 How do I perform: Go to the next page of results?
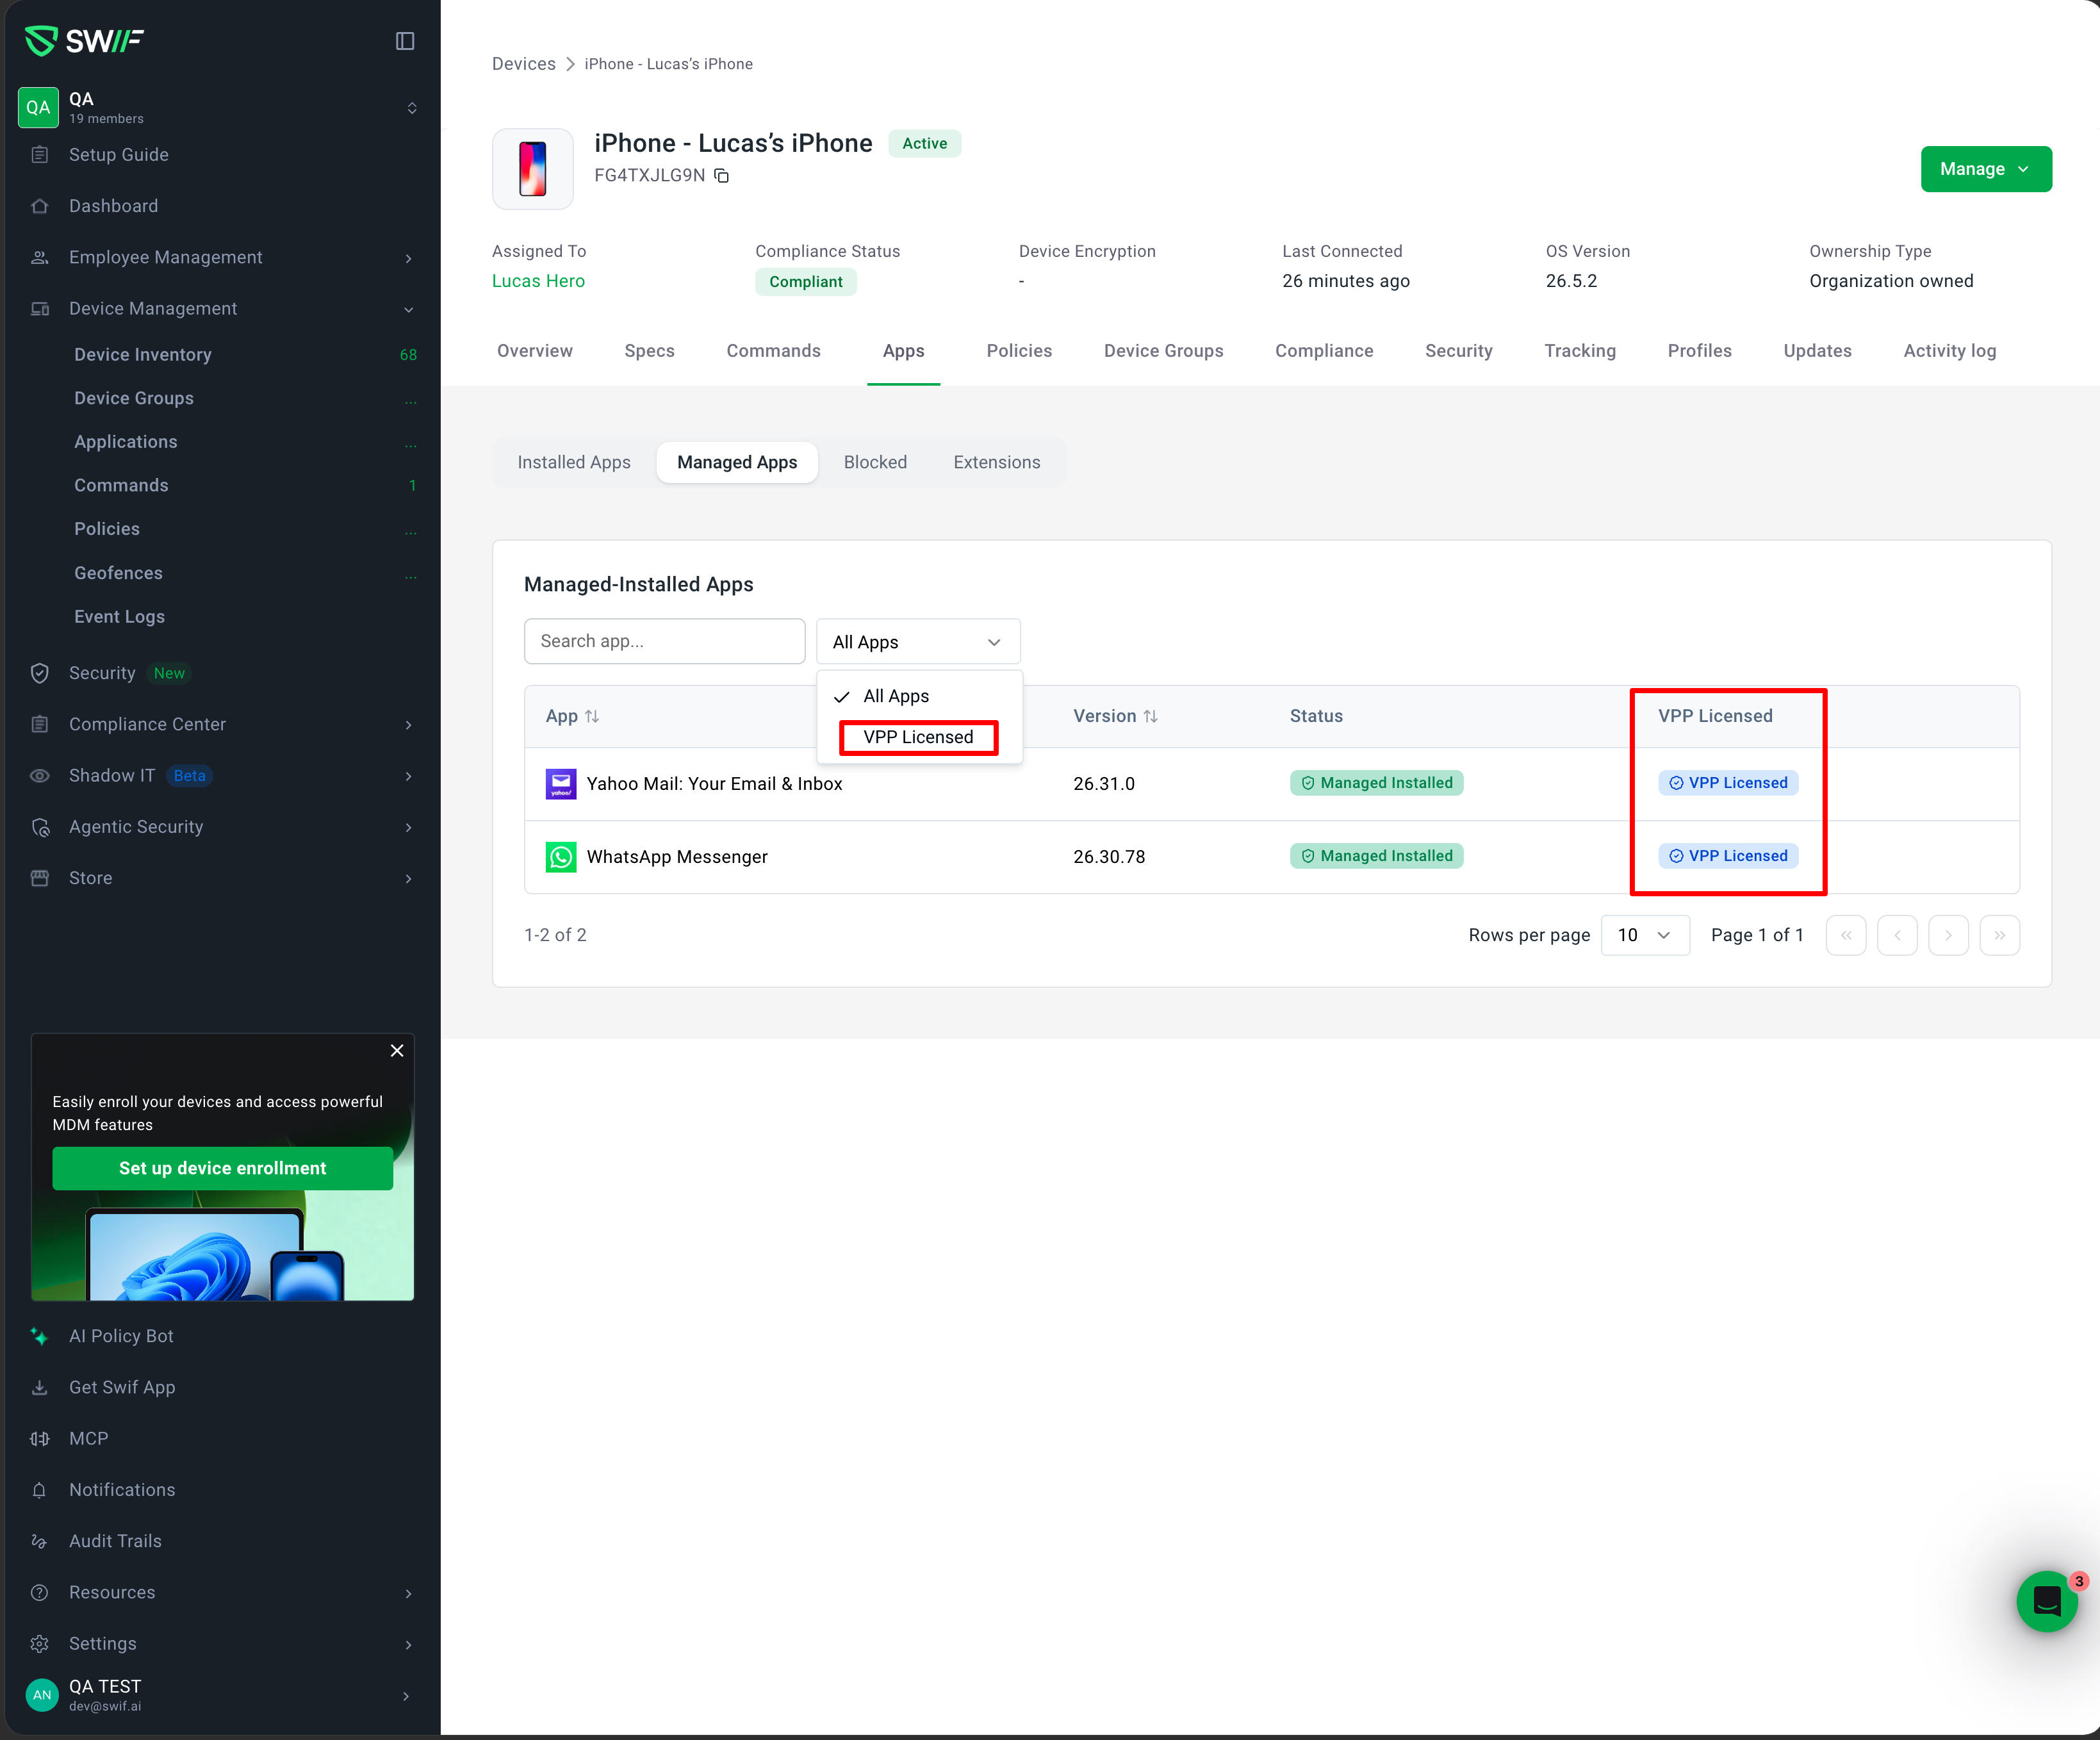pos(1948,935)
